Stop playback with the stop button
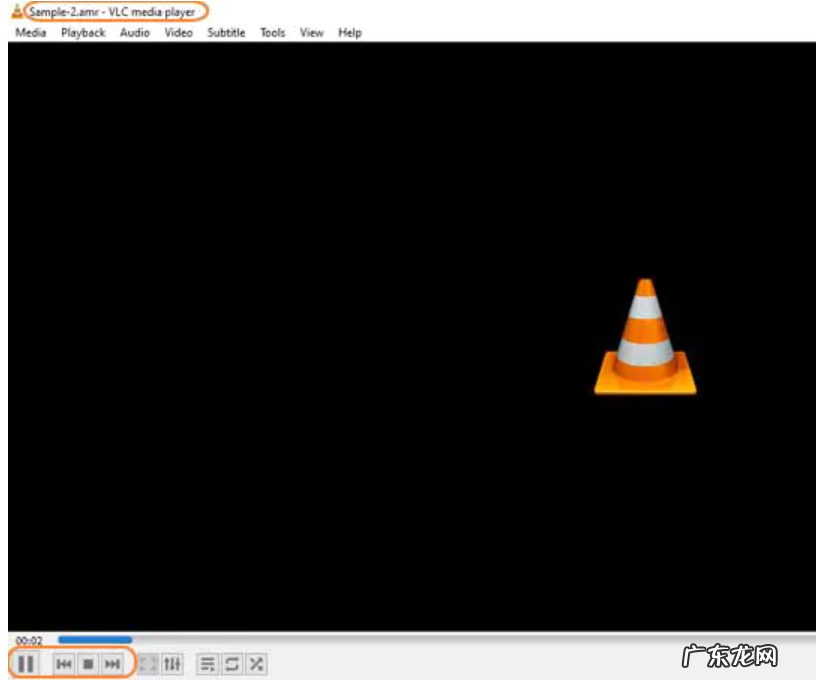This screenshot has width=816, height=685. click(88, 664)
